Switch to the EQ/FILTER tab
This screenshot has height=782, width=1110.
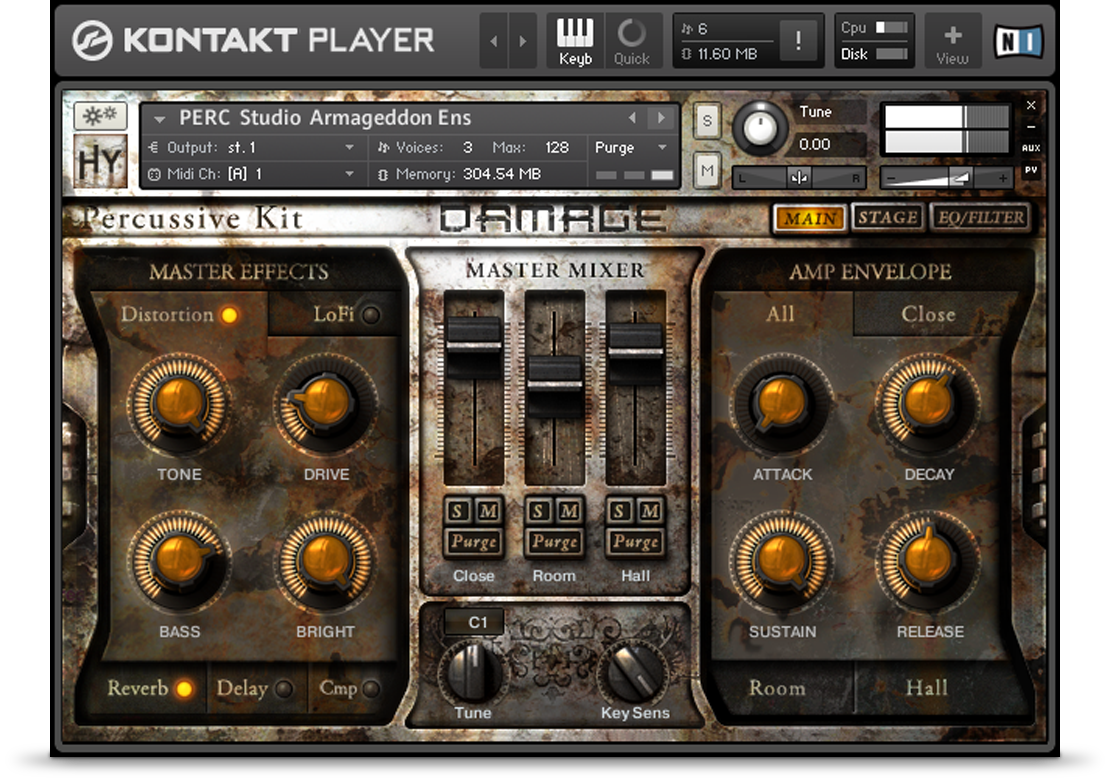(x=980, y=217)
